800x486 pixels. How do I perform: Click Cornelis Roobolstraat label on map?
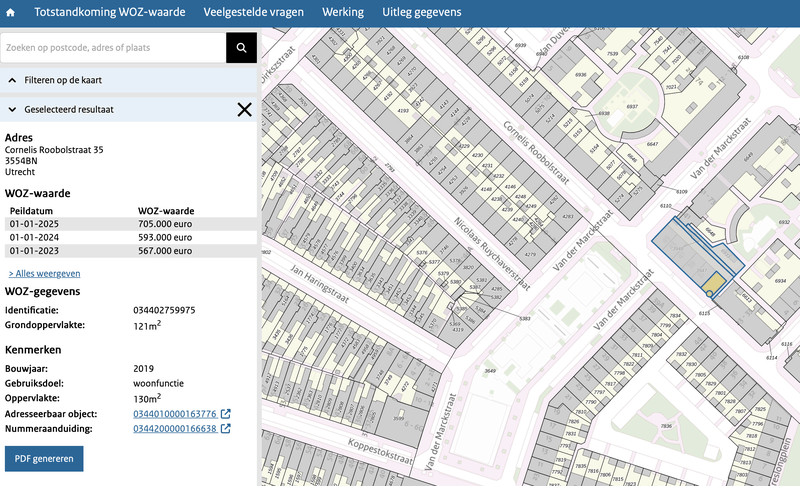[536, 152]
